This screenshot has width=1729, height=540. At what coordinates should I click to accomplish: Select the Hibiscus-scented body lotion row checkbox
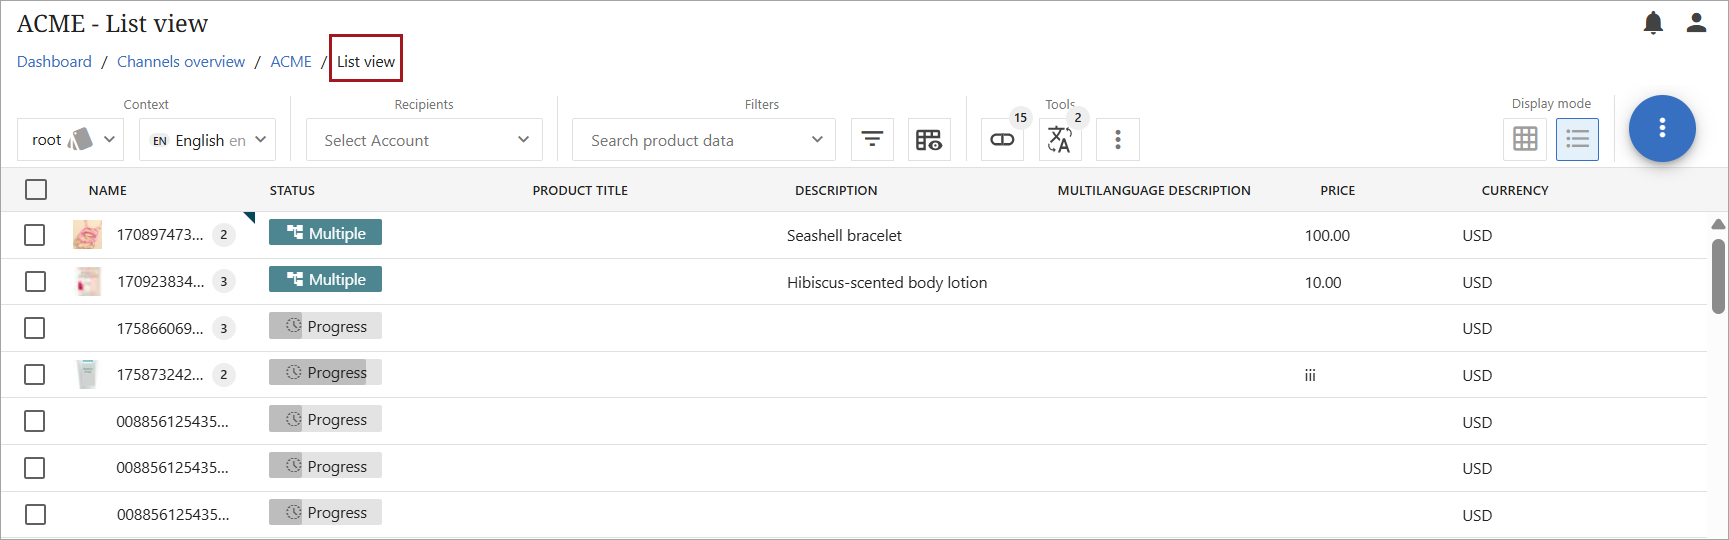(35, 282)
